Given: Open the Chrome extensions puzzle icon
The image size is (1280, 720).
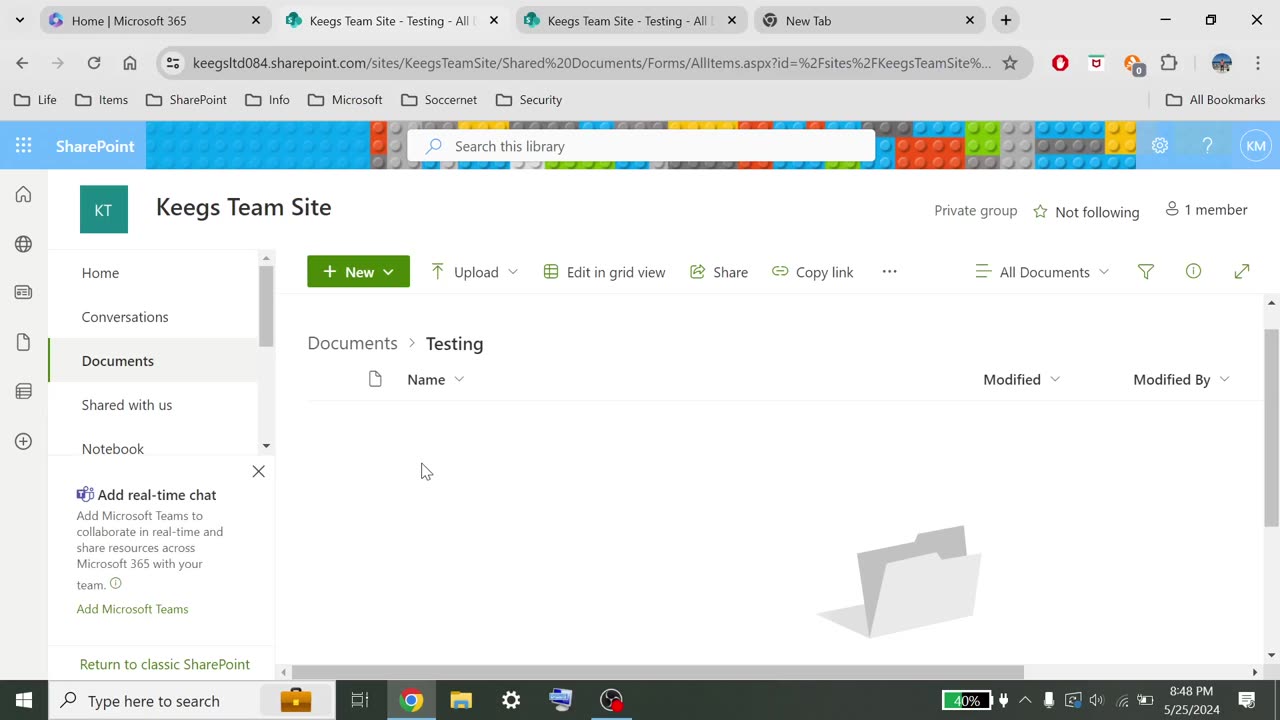Looking at the screenshot, I should tap(1169, 63).
